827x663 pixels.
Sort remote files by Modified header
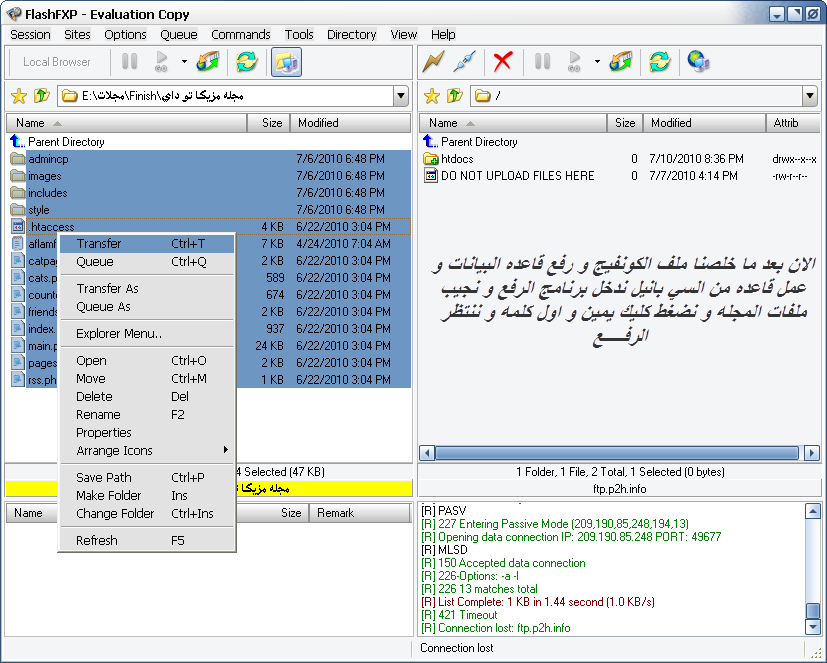[704, 123]
